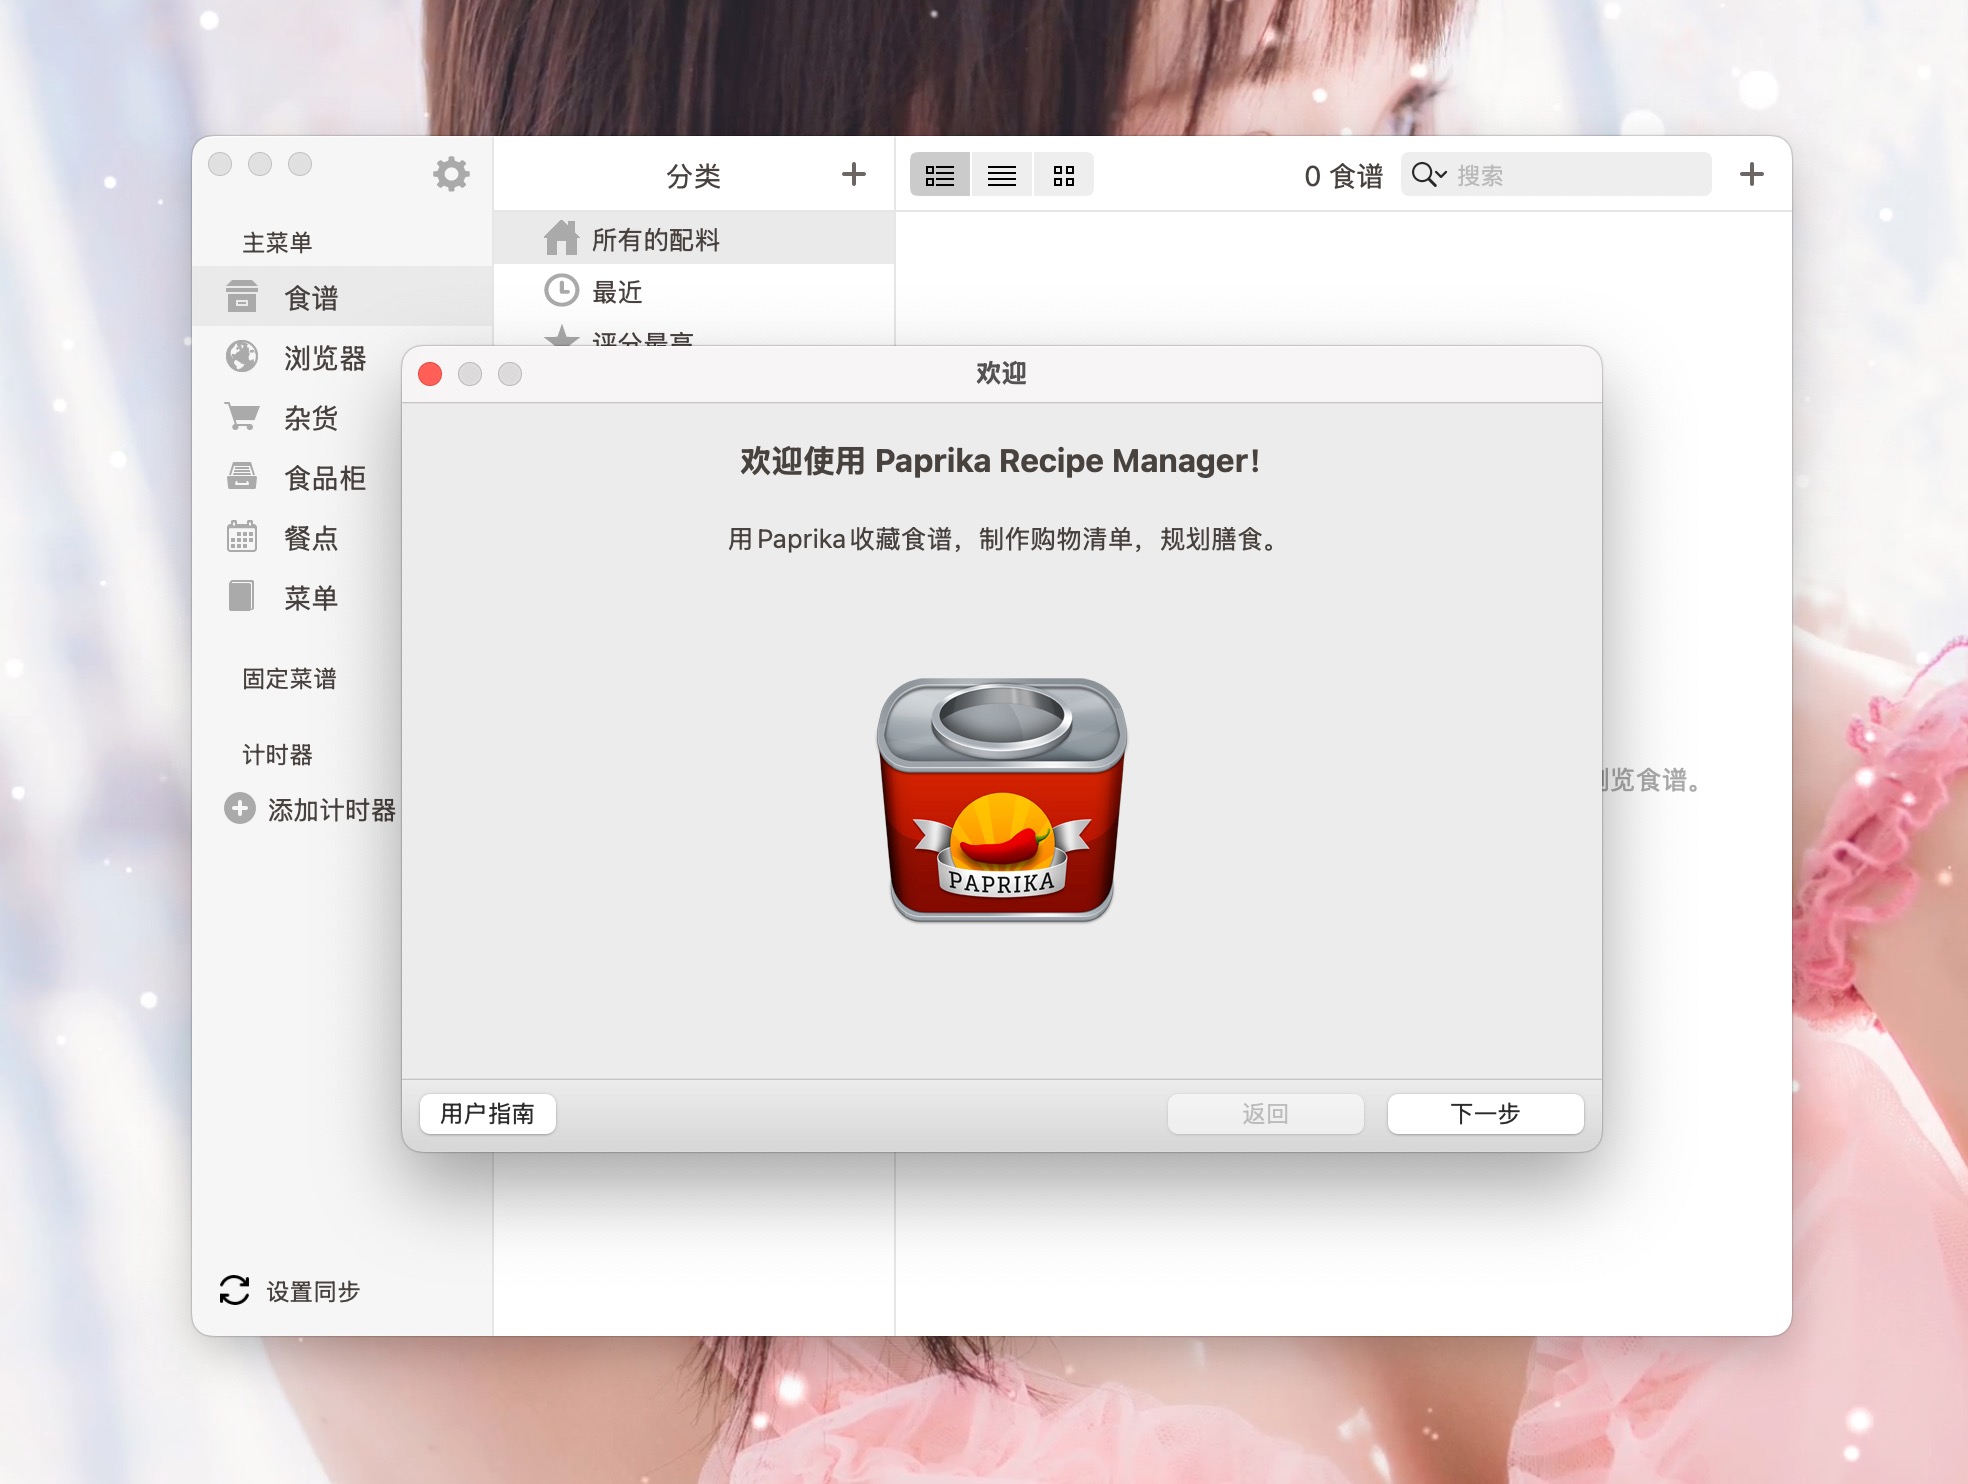1968x1484 pixels.
Task: Close the 欢迎 welcome dialog
Action: click(x=430, y=374)
